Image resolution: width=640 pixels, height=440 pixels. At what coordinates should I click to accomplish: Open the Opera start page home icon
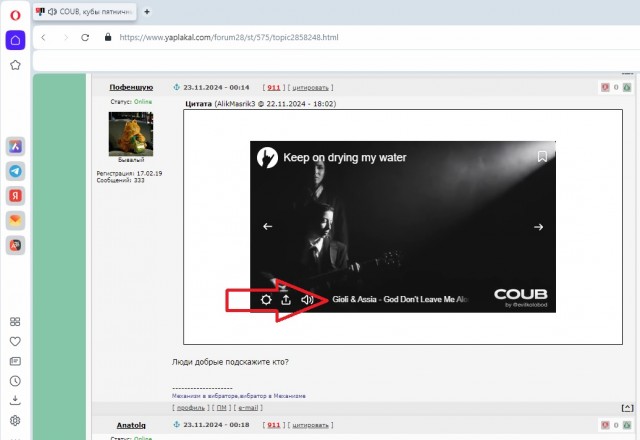pos(15,40)
